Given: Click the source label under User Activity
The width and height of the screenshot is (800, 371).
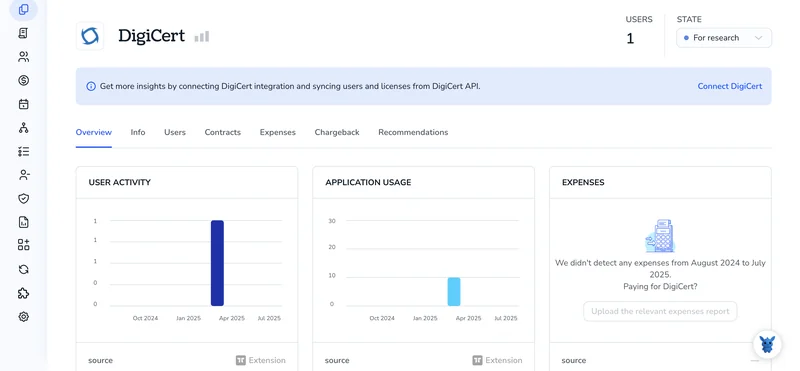Looking at the screenshot, I should [x=100, y=360].
